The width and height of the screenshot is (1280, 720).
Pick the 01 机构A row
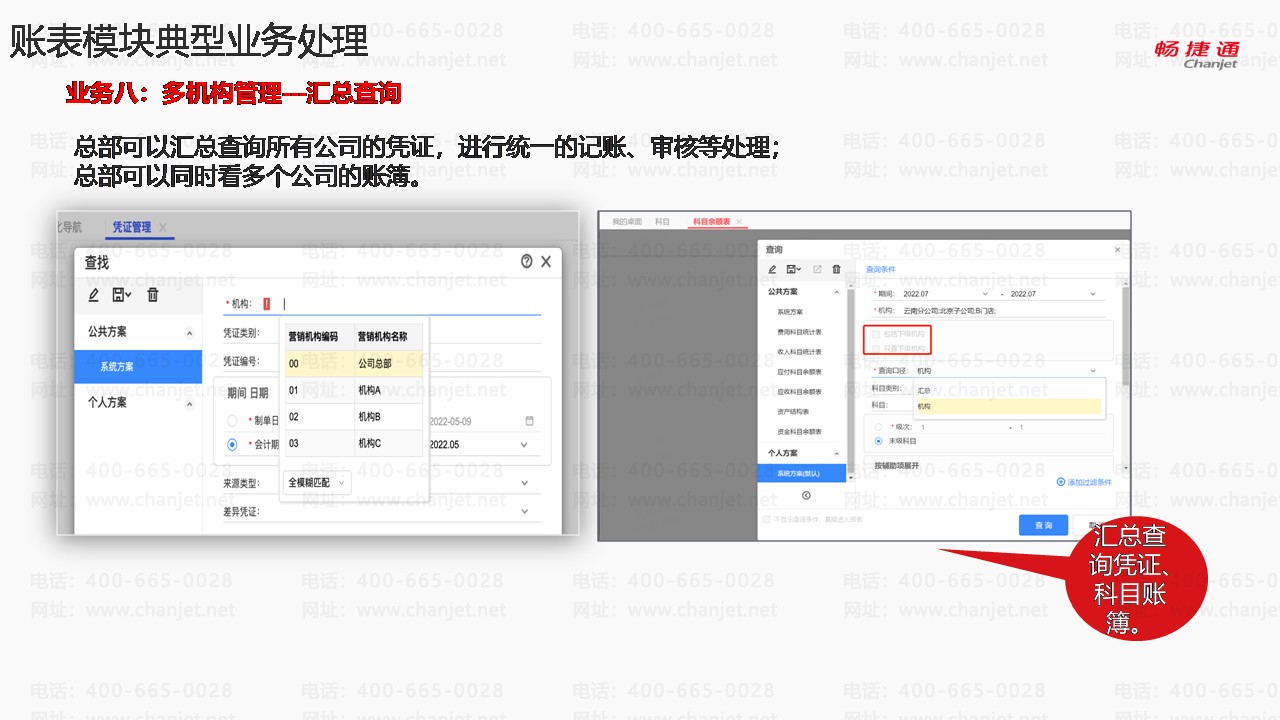(x=354, y=390)
